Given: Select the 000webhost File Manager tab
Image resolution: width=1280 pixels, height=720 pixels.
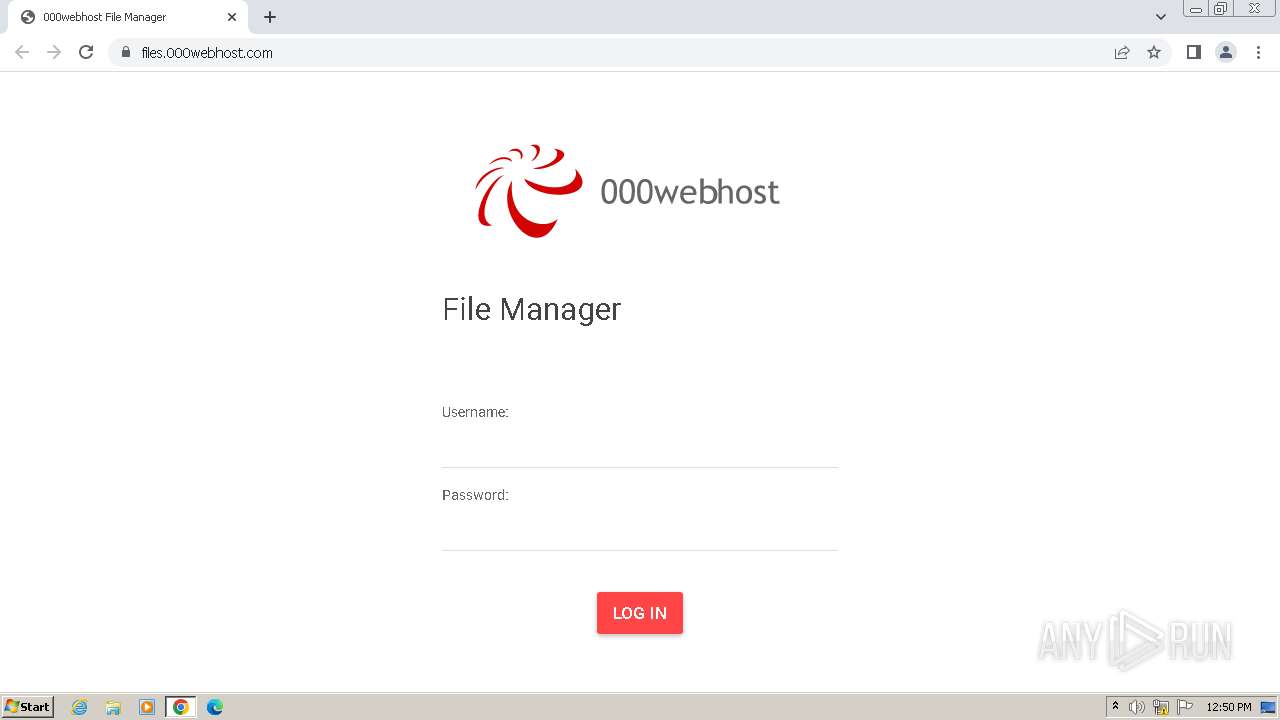Looking at the screenshot, I should [x=128, y=17].
